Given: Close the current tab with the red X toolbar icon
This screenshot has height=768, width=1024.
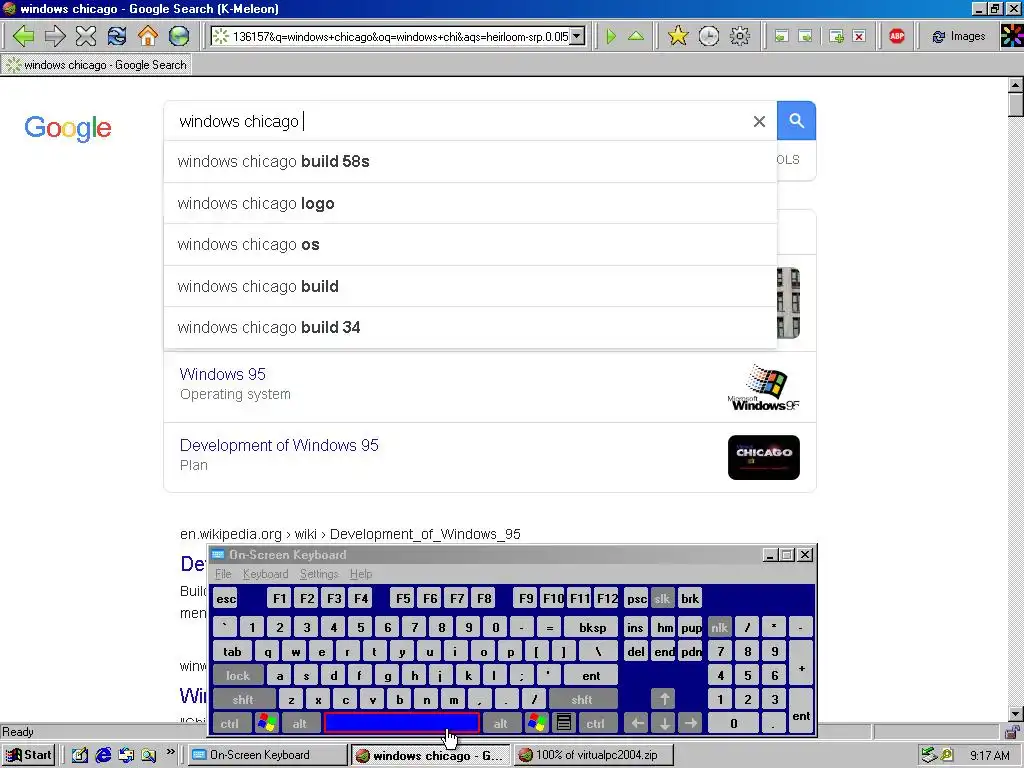Looking at the screenshot, I should (859, 37).
